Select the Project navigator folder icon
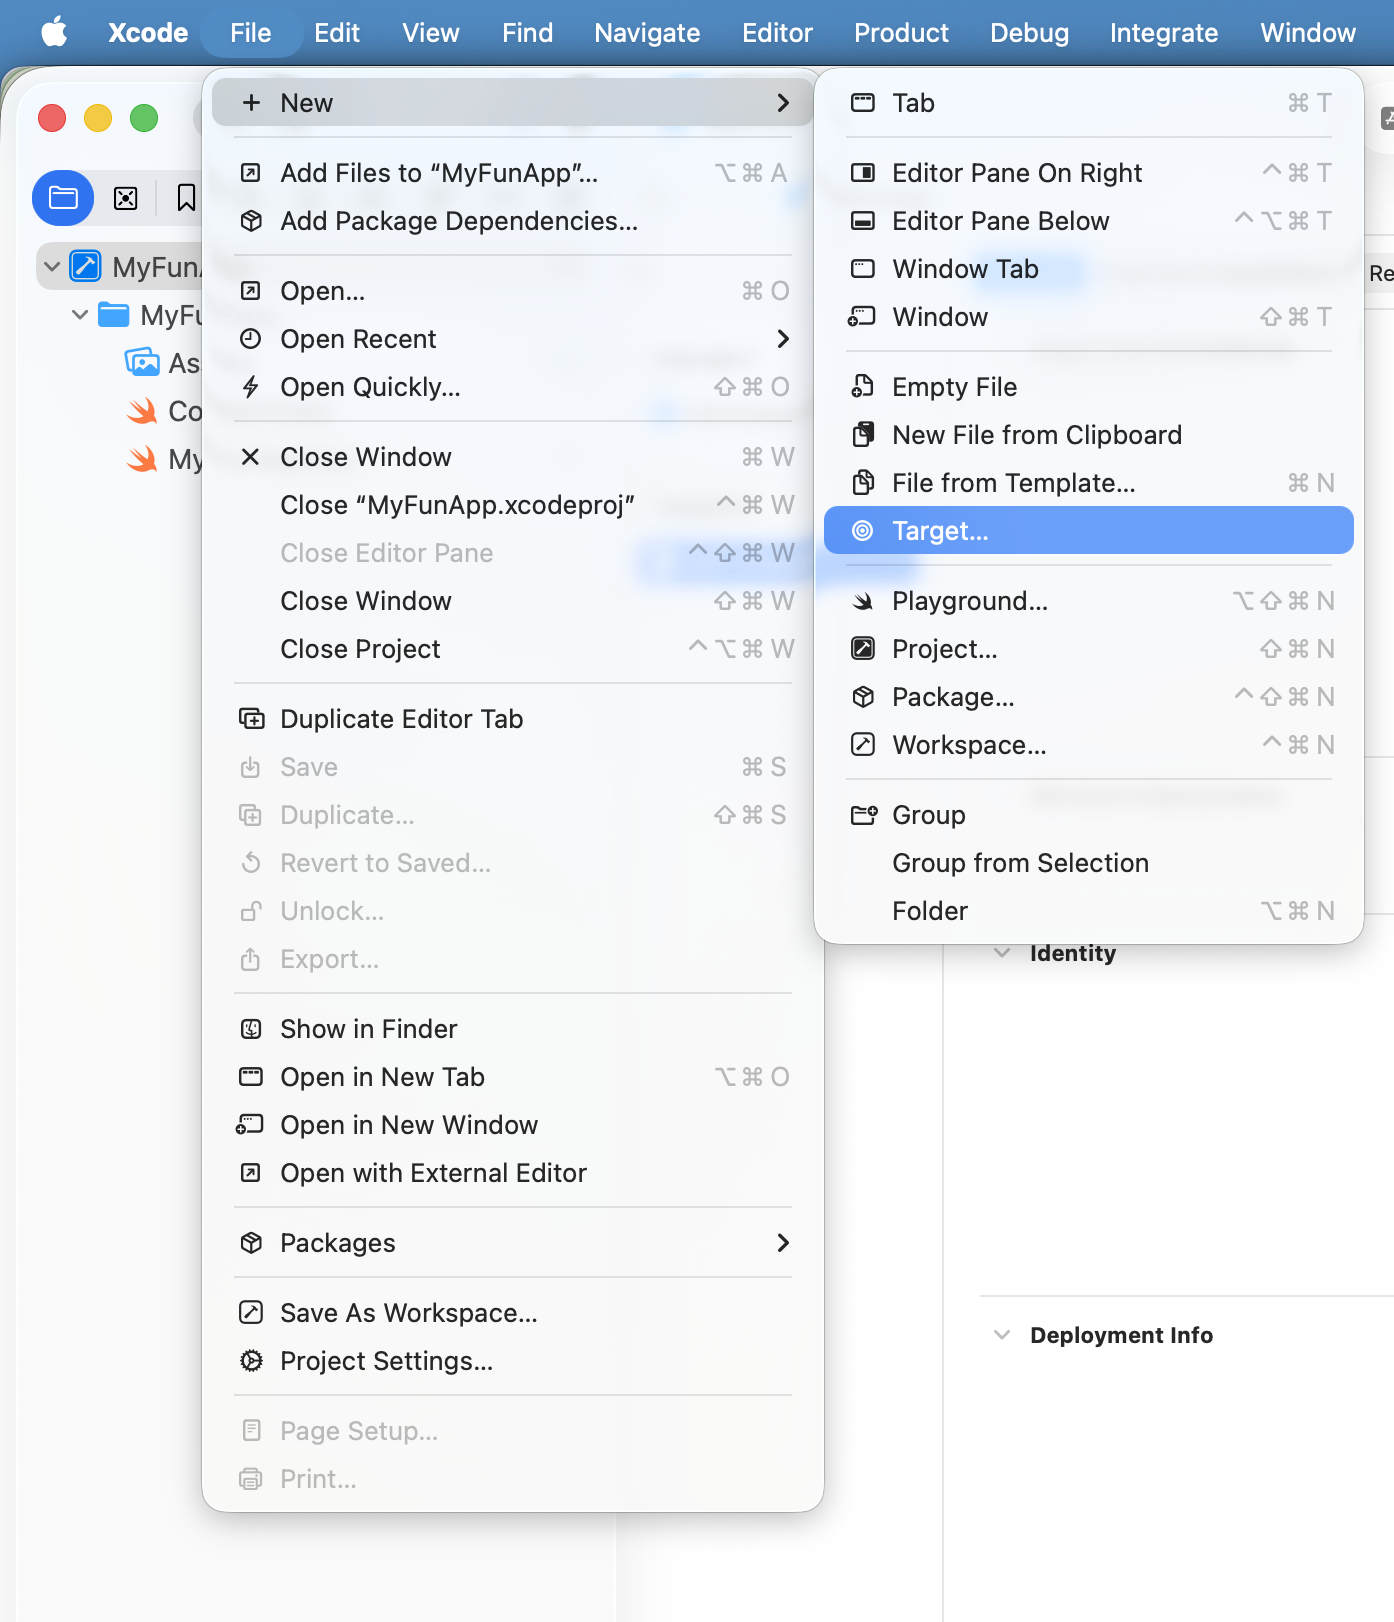The image size is (1394, 1622). [x=63, y=198]
